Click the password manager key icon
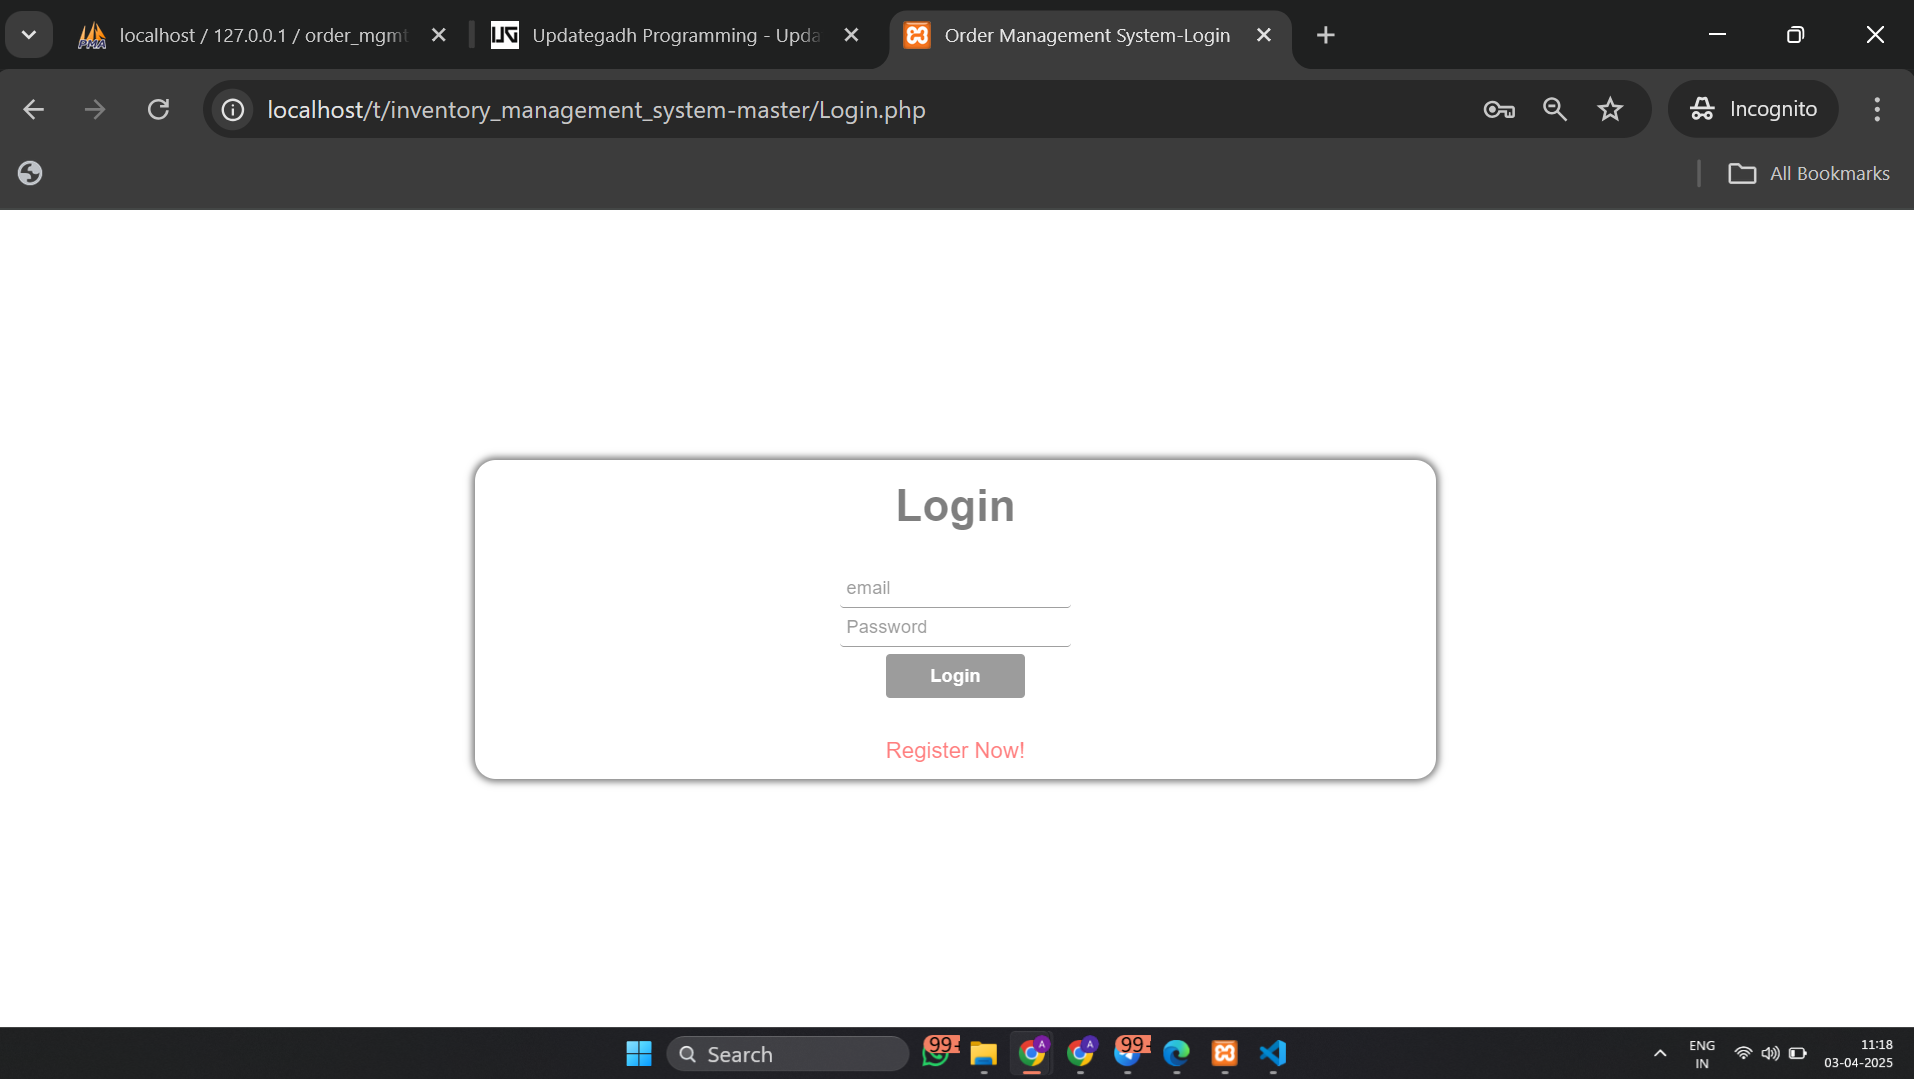This screenshot has height=1079, width=1914. pos(1499,110)
